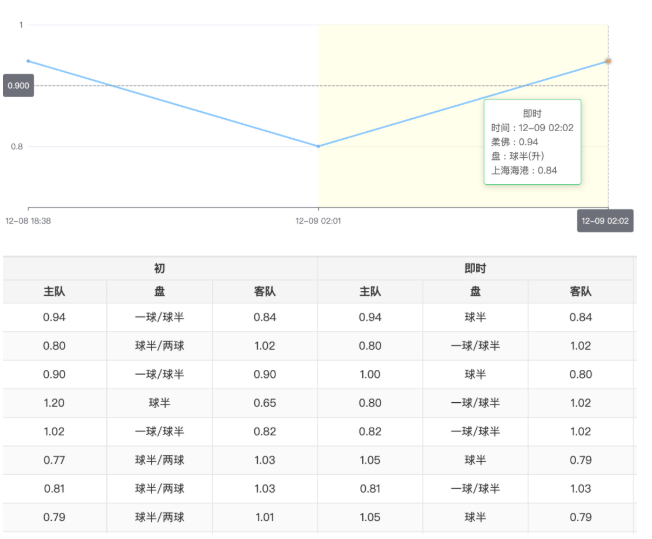652x539 pixels.
Task: Click 主队 column header under 初
Action: pos(55,292)
